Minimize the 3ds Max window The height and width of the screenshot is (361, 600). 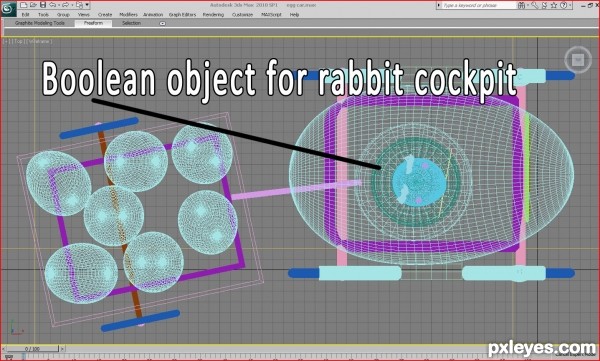(x=583, y=6)
